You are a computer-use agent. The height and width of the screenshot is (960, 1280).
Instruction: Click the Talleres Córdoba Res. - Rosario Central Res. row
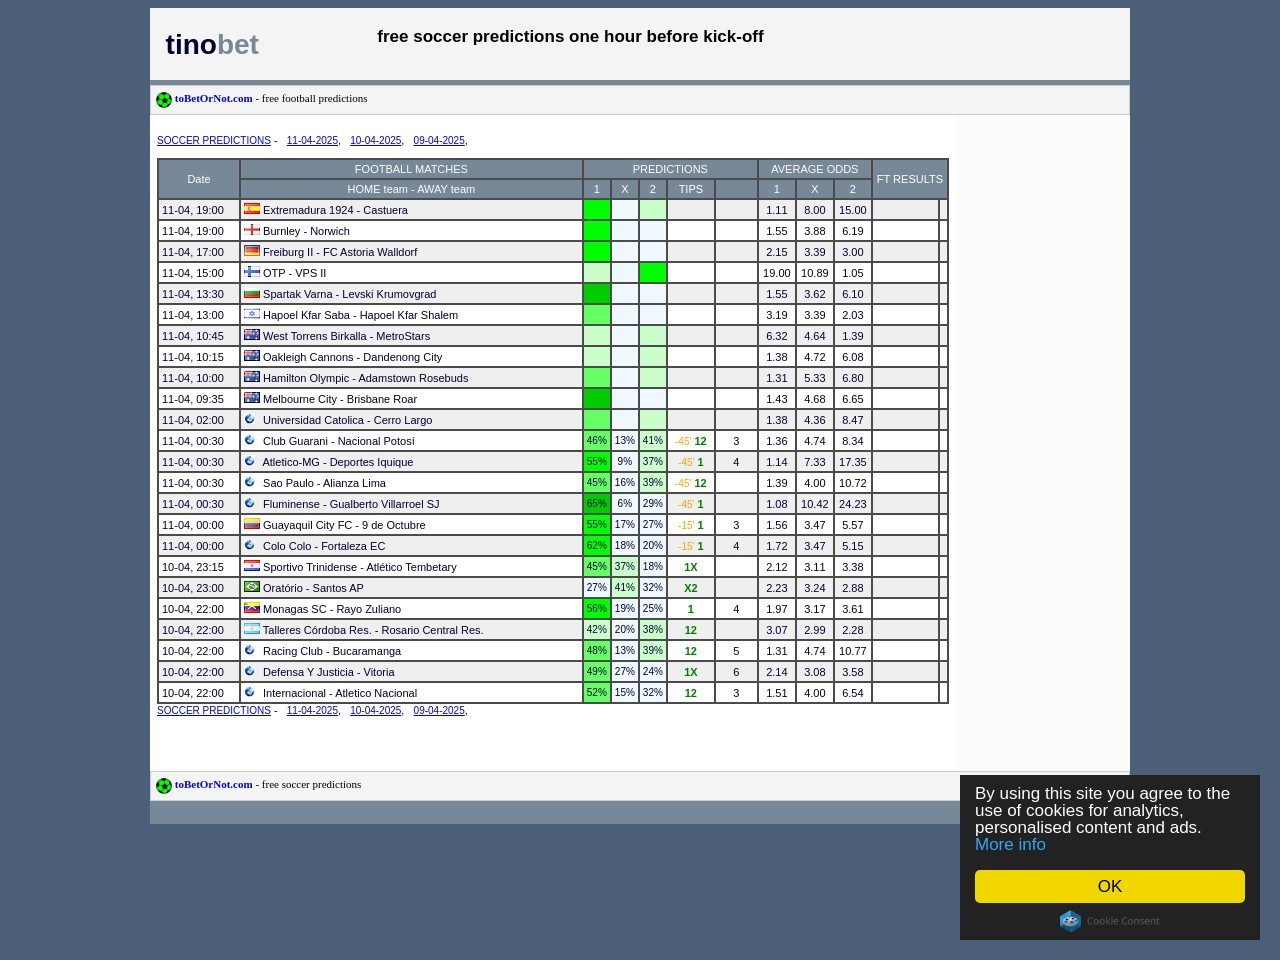553,630
